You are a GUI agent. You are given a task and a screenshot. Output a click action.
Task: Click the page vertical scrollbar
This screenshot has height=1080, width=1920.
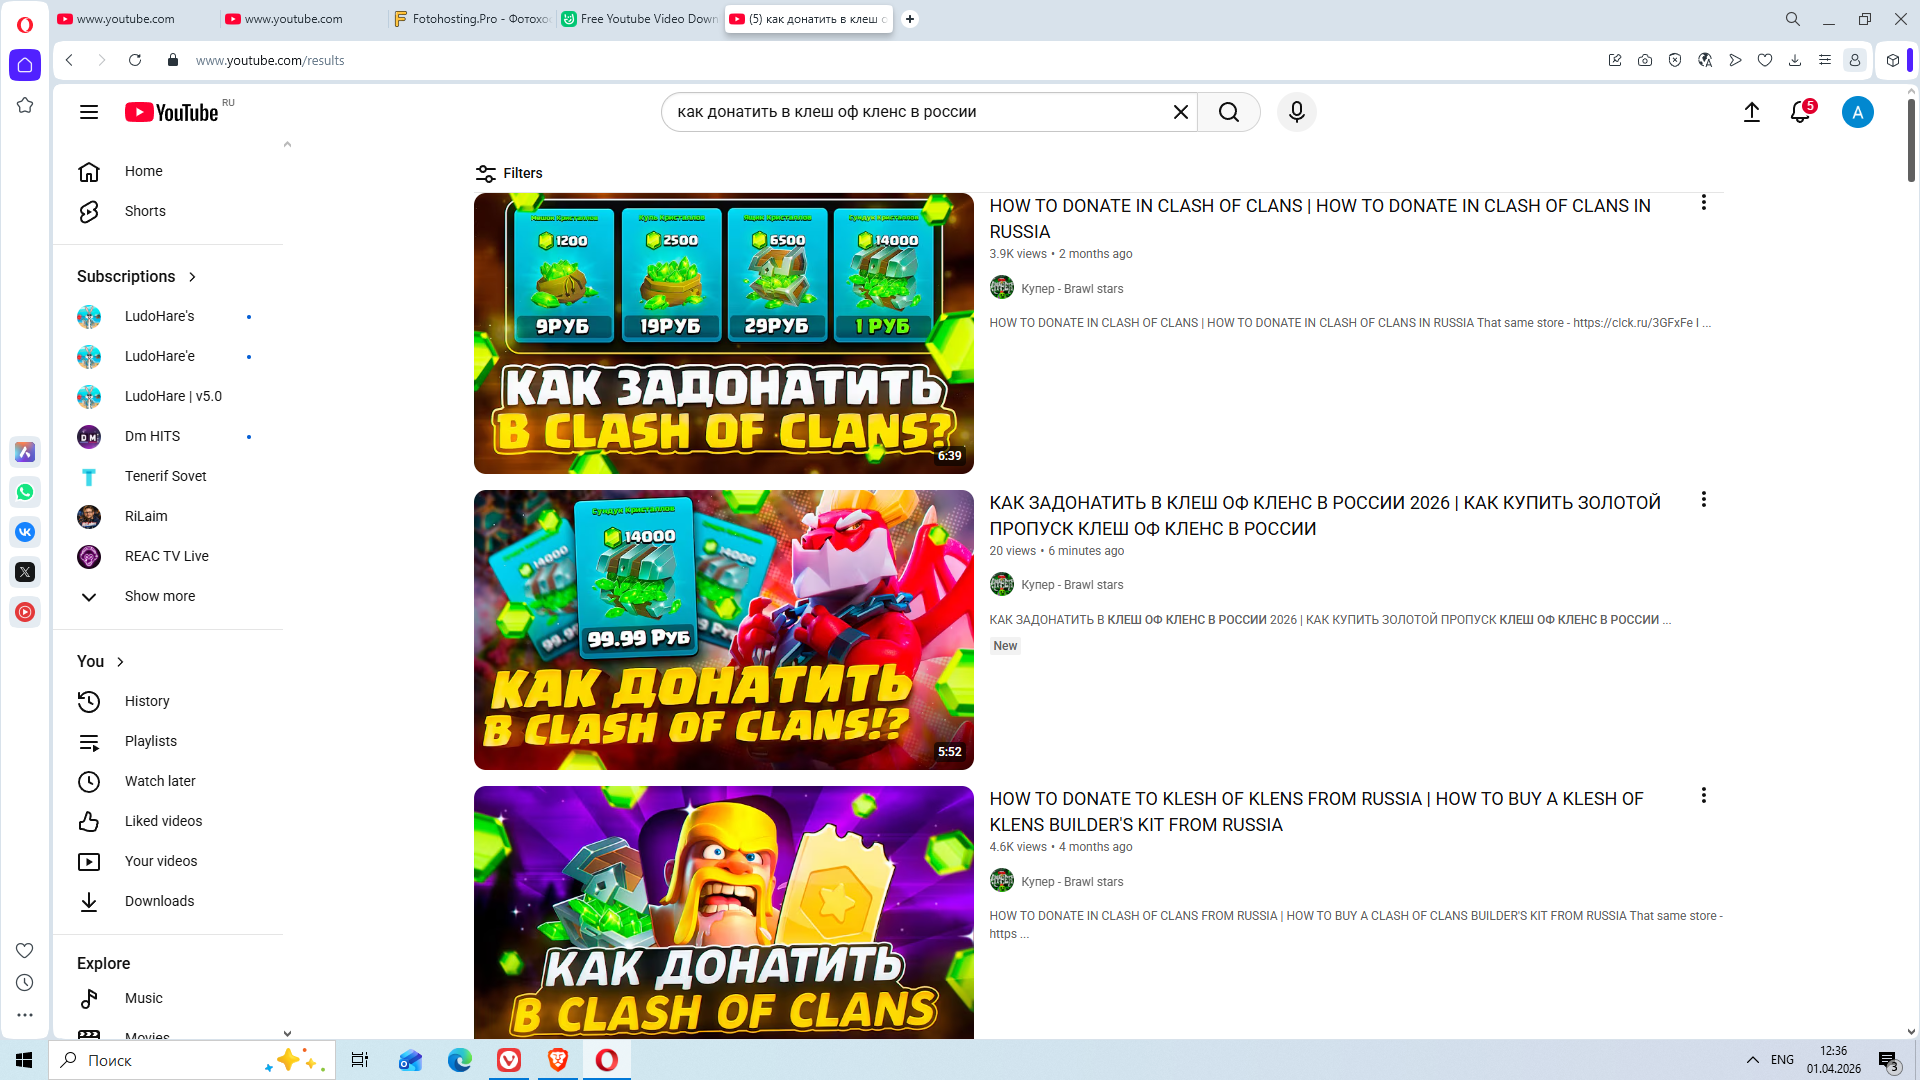1911,140
